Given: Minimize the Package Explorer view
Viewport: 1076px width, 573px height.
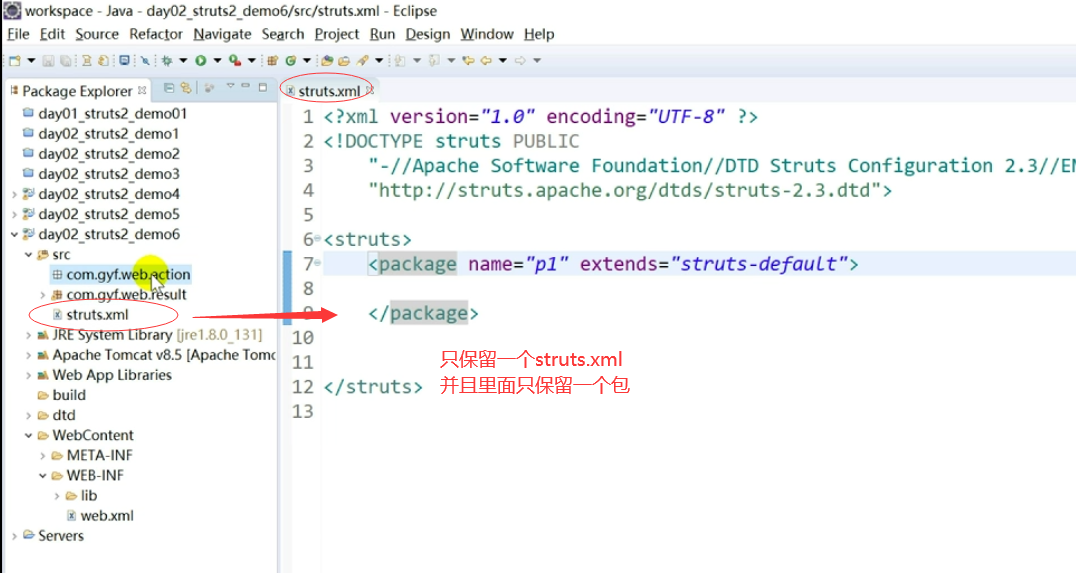Looking at the screenshot, I should pyautogui.click(x=246, y=86).
